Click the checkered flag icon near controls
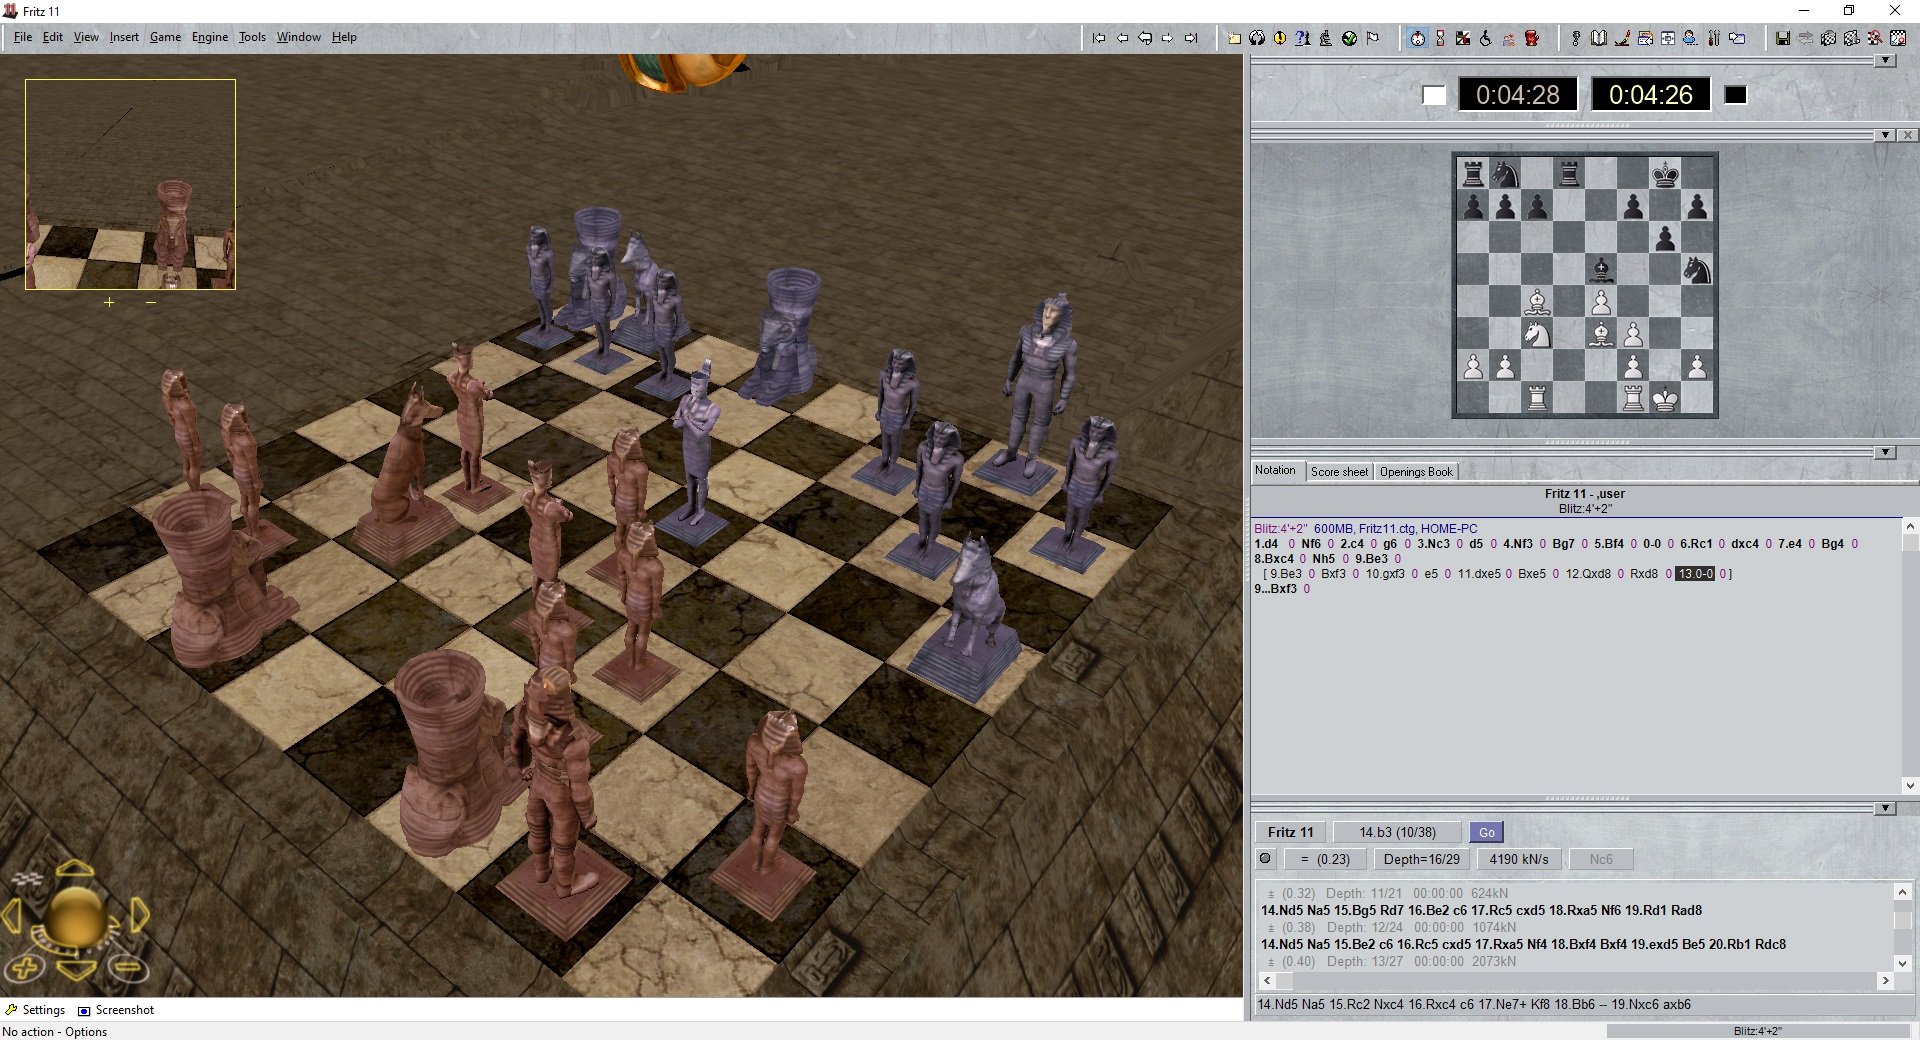 30,879
